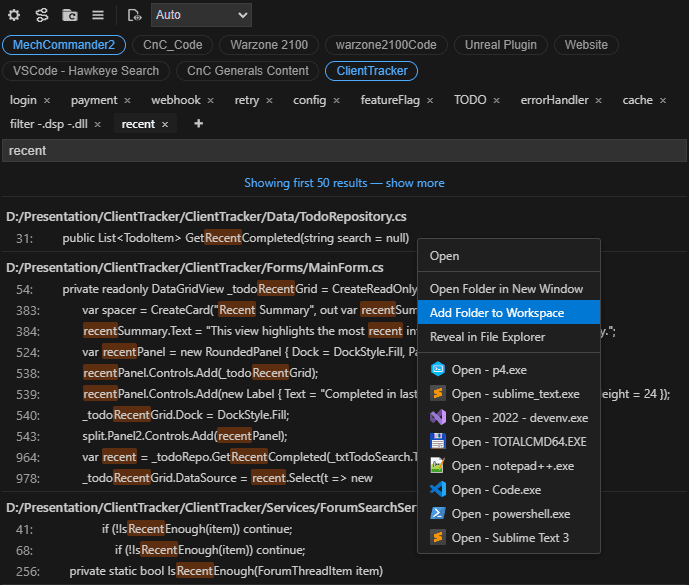
Task: Switch to the webhook search tab
Action: (176, 100)
